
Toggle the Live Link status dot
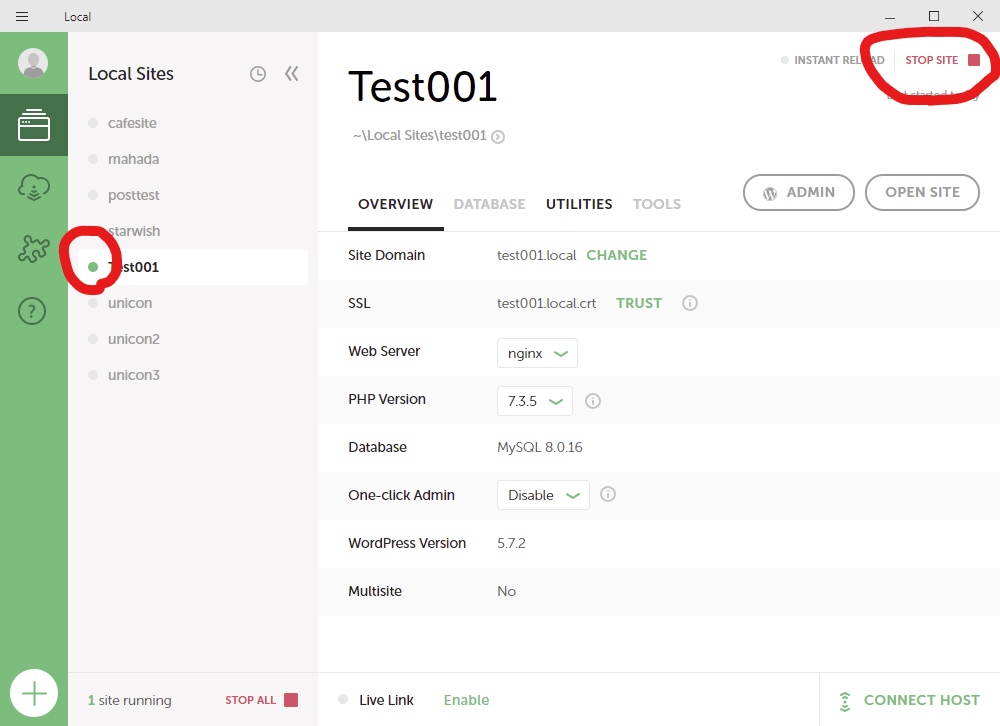[343, 699]
